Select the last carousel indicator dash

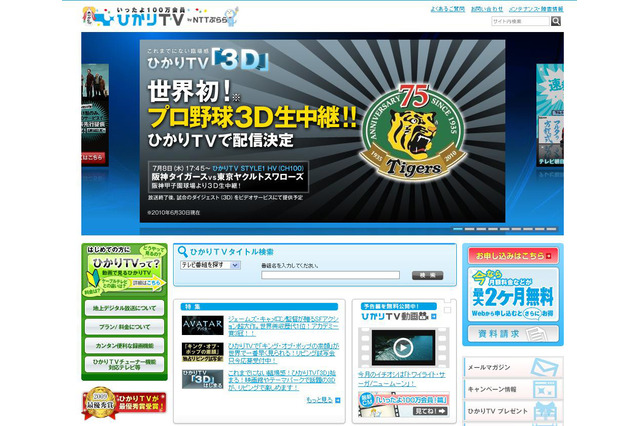551,229
